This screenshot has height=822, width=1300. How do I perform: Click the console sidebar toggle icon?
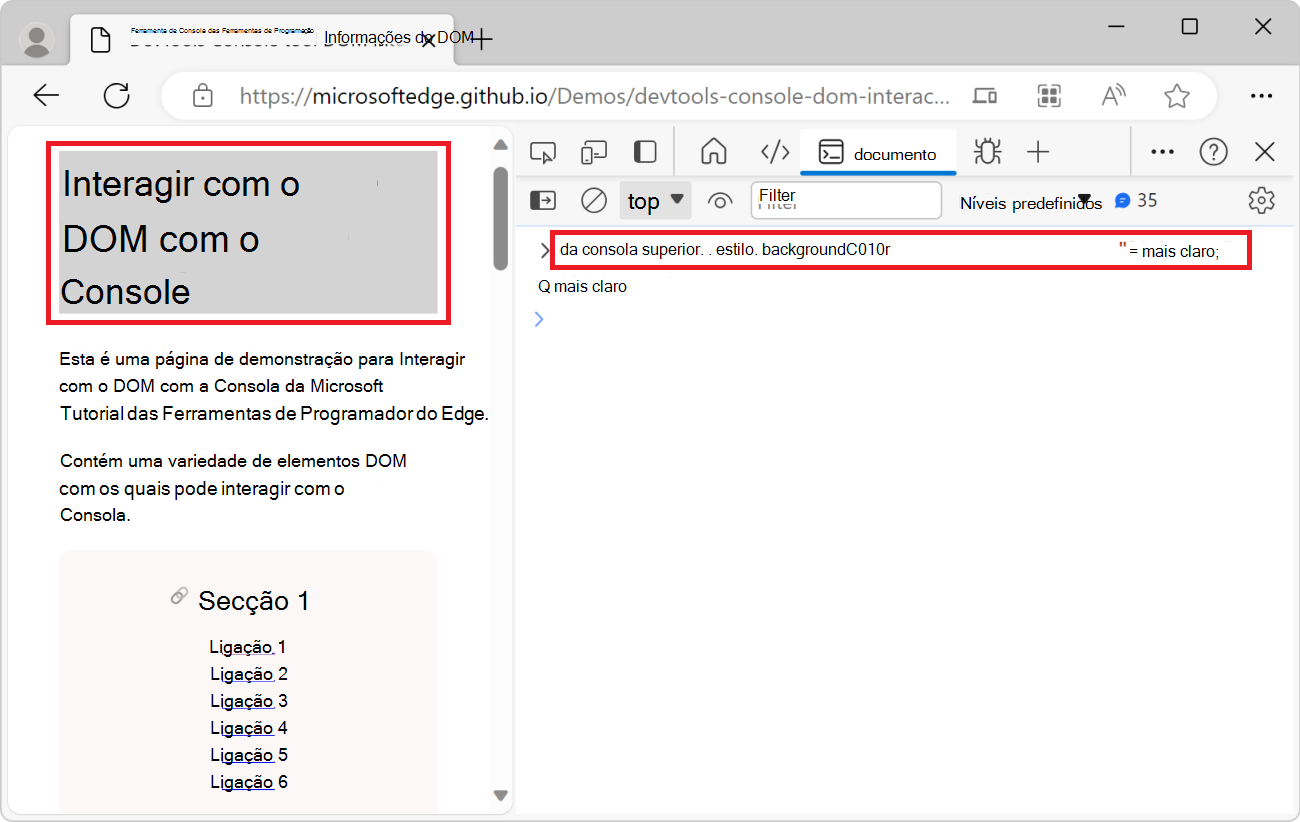(543, 200)
